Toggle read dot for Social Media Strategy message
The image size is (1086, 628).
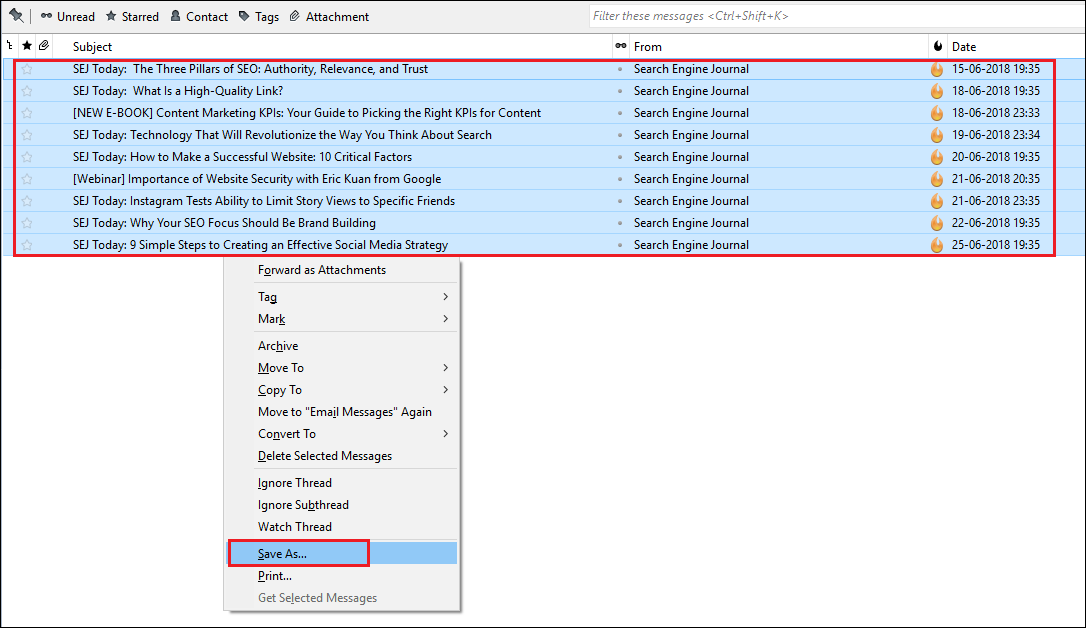point(620,245)
